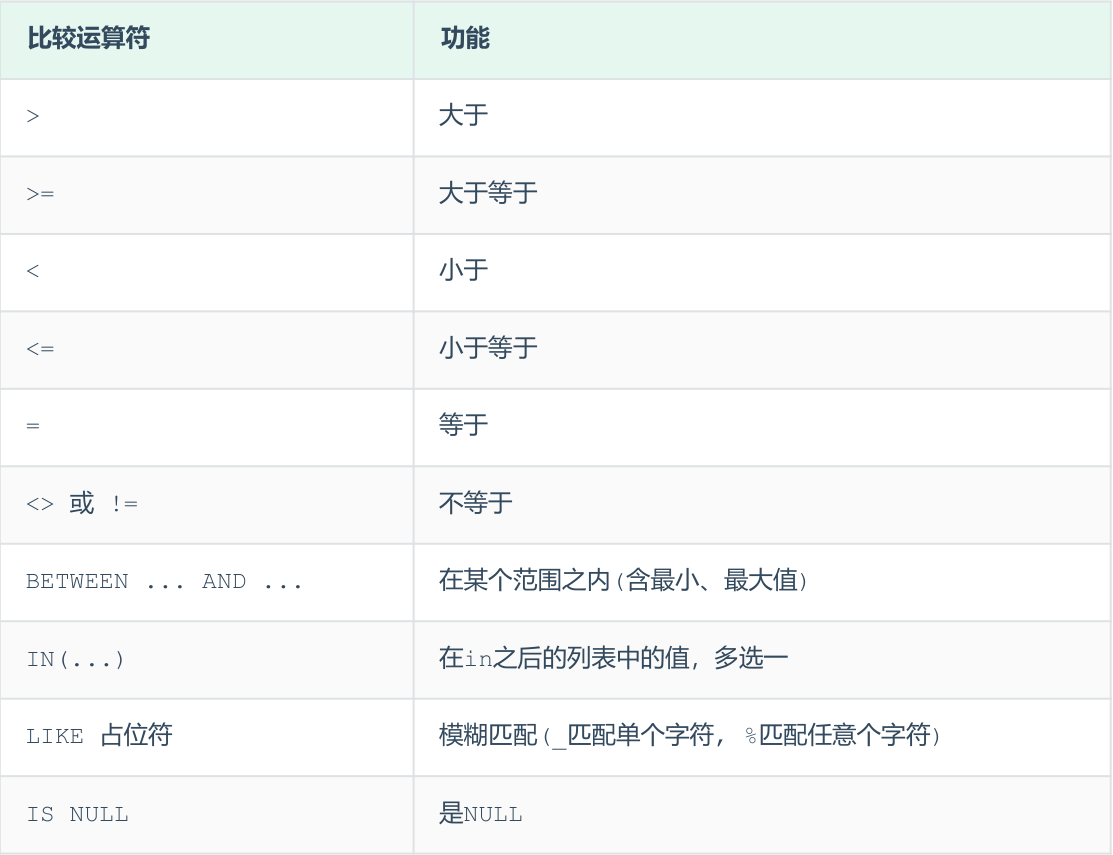Select the lone "<" operator cell
The height and width of the screenshot is (855, 1113).
(x=34, y=271)
